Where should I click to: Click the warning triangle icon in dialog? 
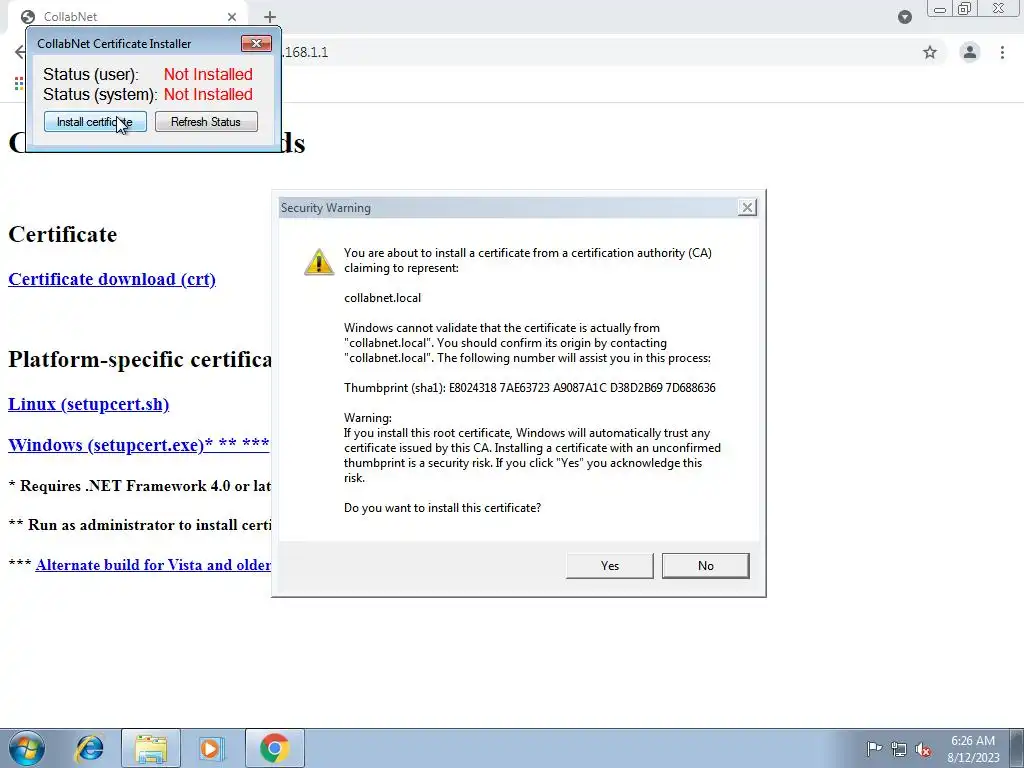tap(319, 262)
